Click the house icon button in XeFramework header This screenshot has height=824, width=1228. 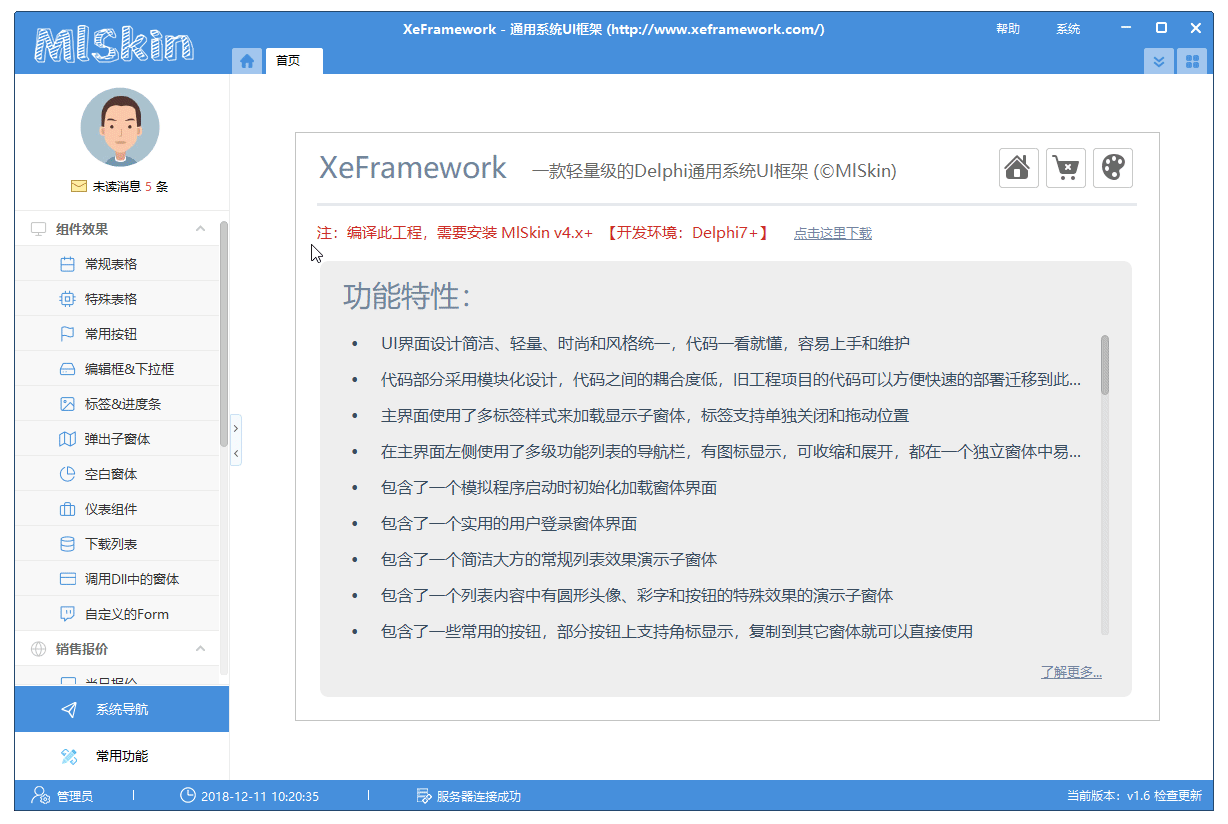click(x=1019, y=168)
